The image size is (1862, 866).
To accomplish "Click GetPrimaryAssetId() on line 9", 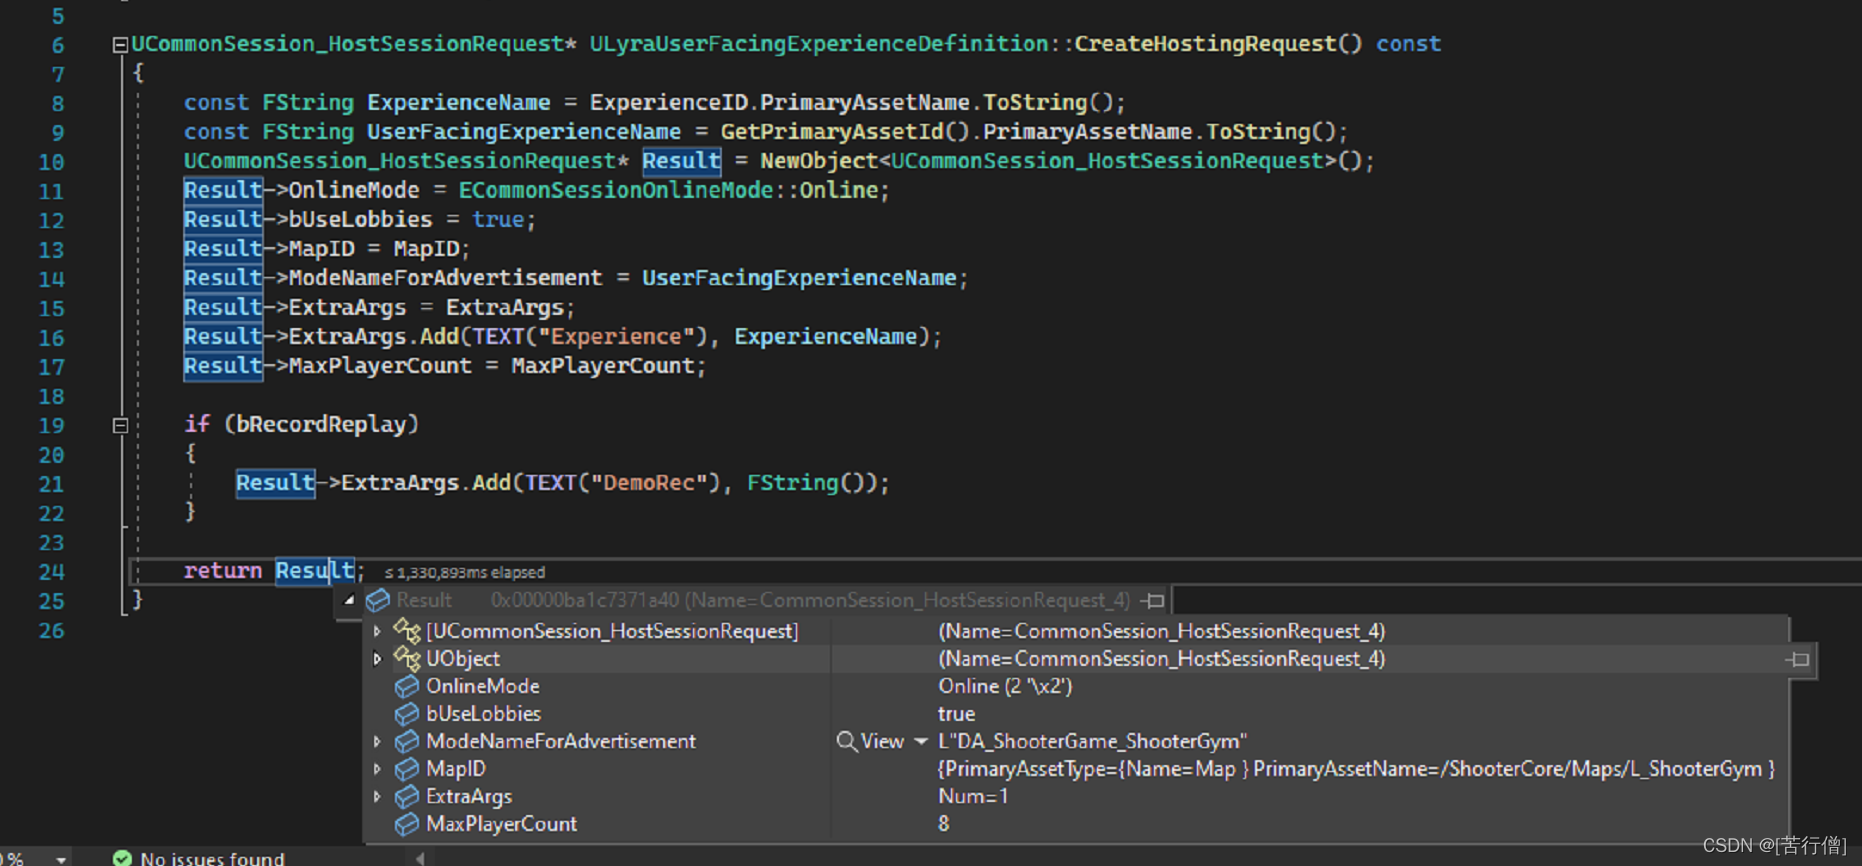I will 845,132.
